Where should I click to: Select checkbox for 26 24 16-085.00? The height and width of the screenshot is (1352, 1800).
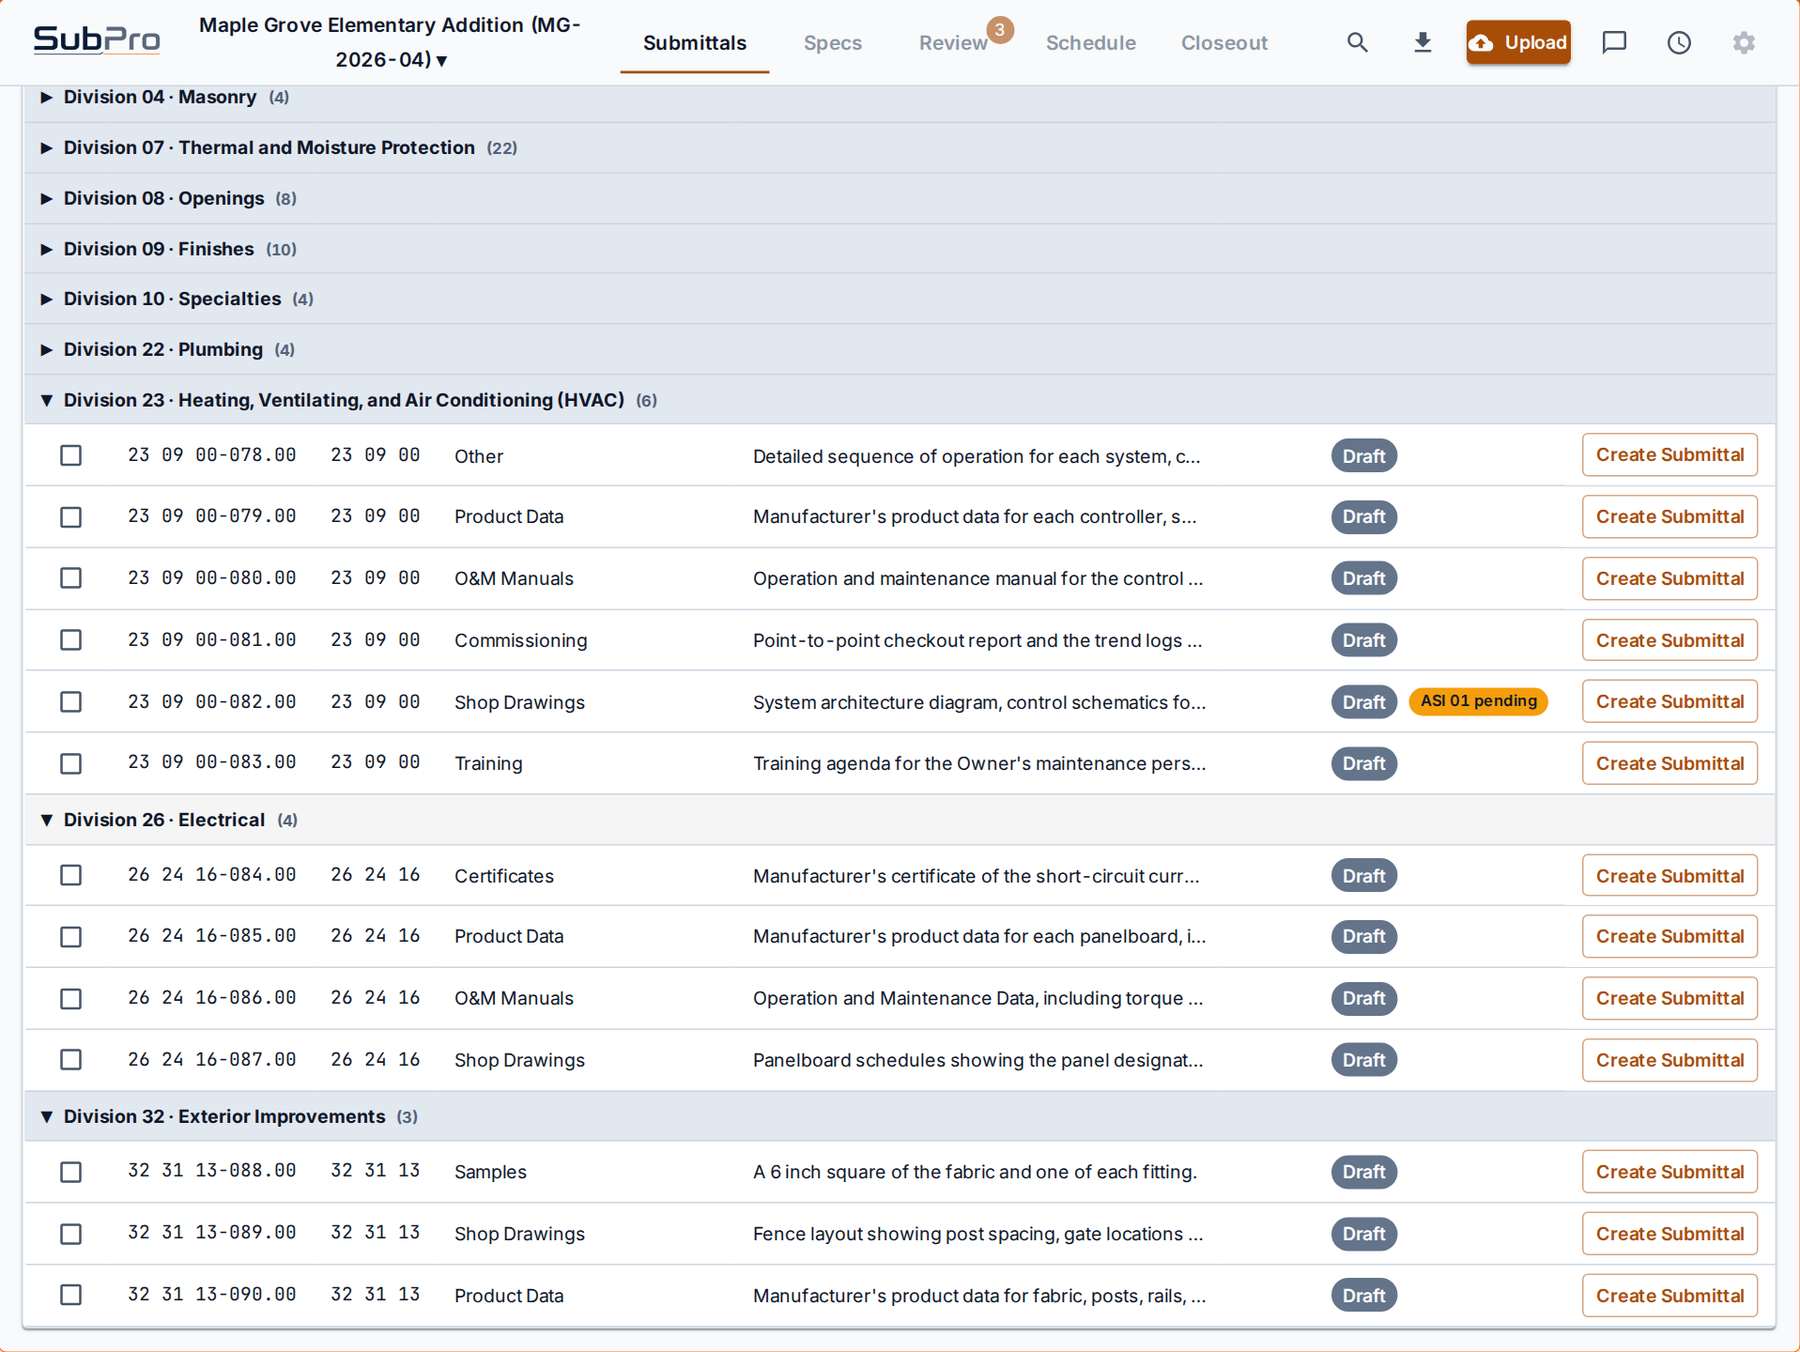[71, 937]
